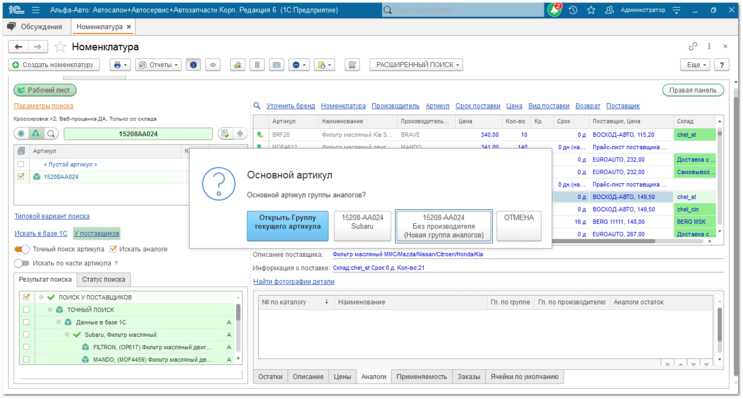Uncheck the 15208AA024 row checkbox
The width and height of the screenshot is (743, 399).
[x=21, y=177]
